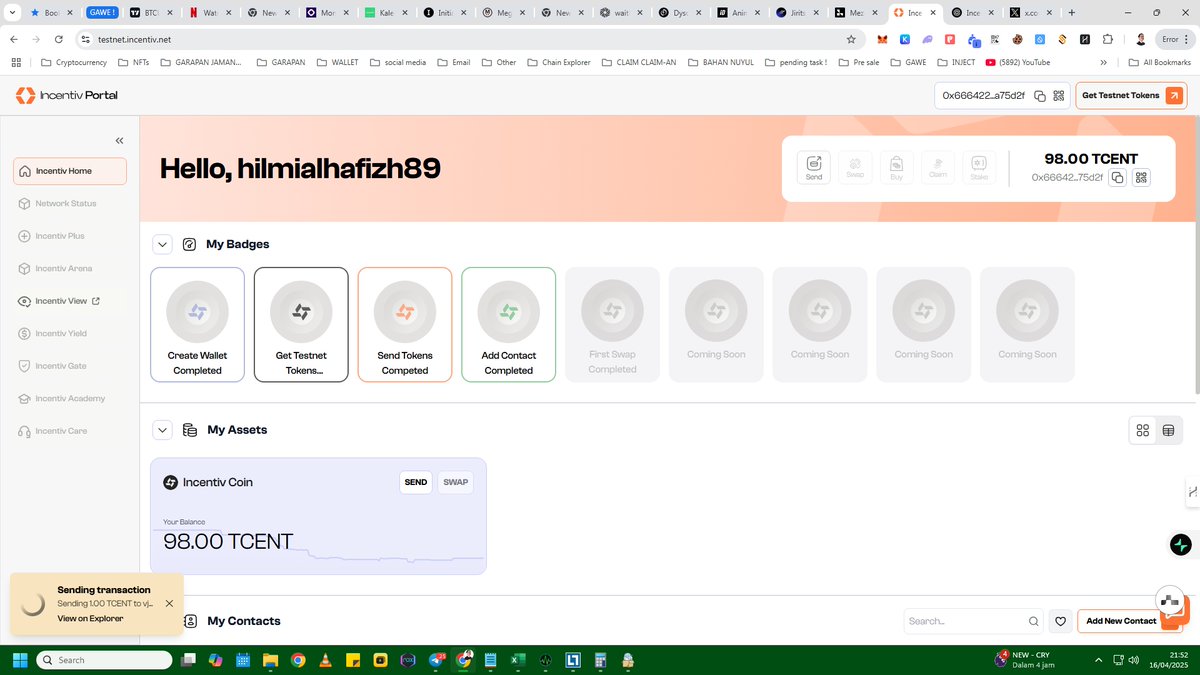Collapse the My Badges section
The image size is (1200, 675).
(162, 244)
